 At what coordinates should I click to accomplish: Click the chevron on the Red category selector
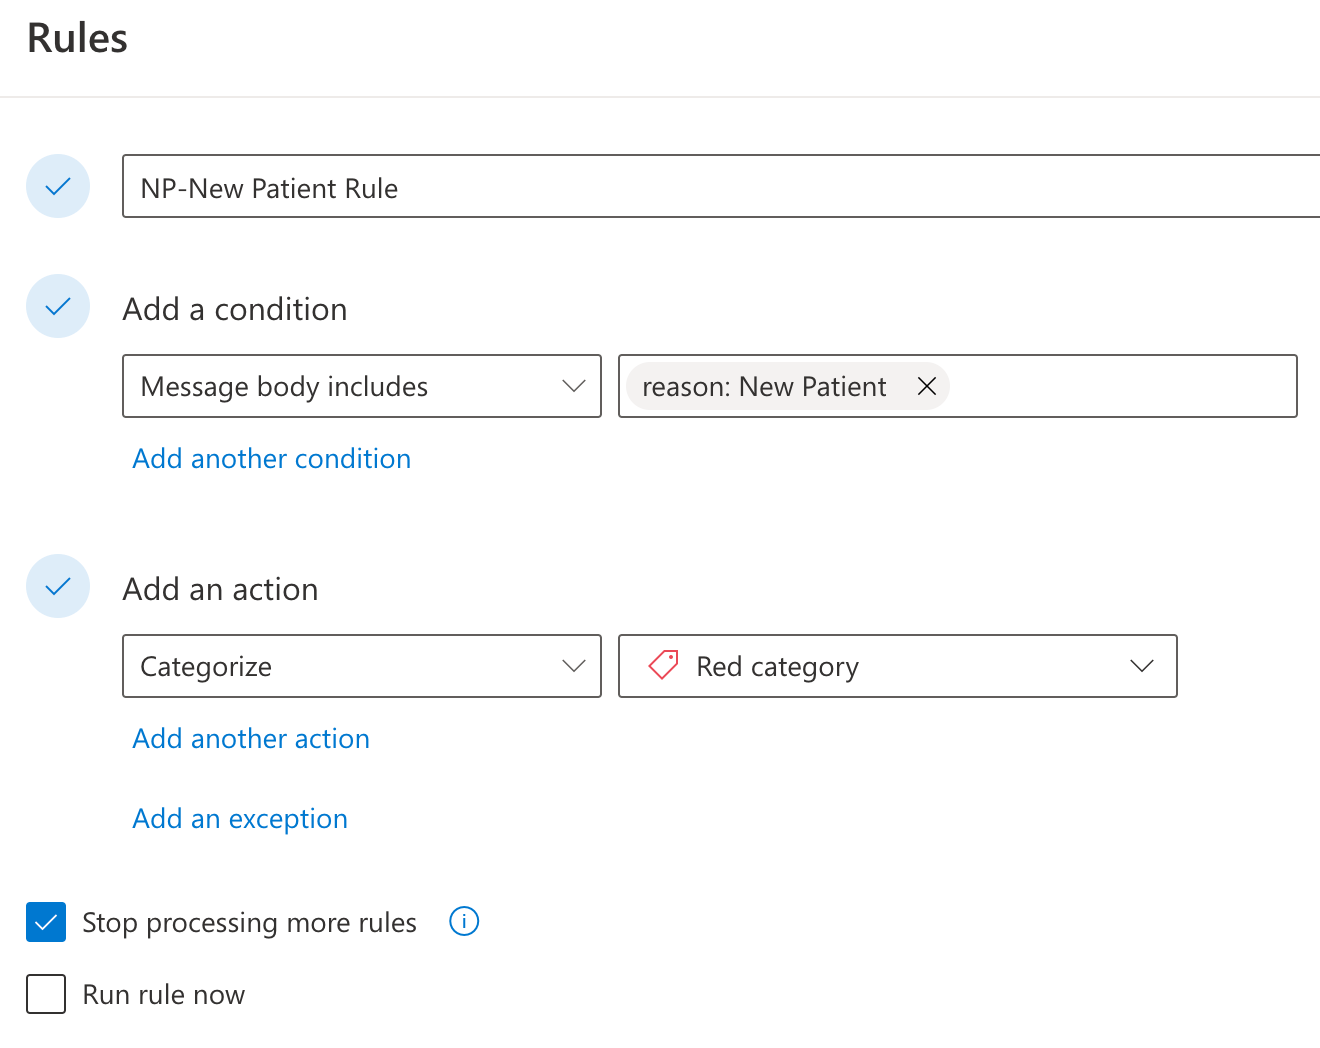(1142, 666)
